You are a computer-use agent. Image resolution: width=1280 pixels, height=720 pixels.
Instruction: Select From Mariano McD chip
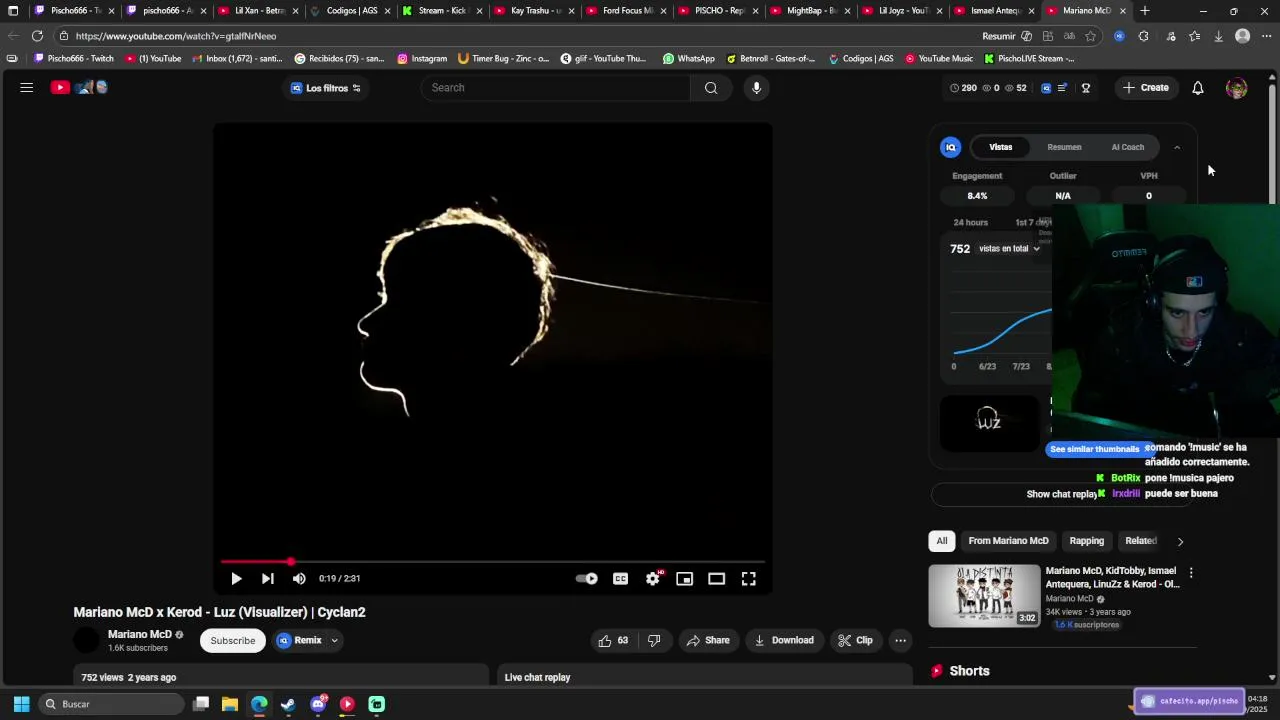pyautogui.click(x=1008, y=541)
